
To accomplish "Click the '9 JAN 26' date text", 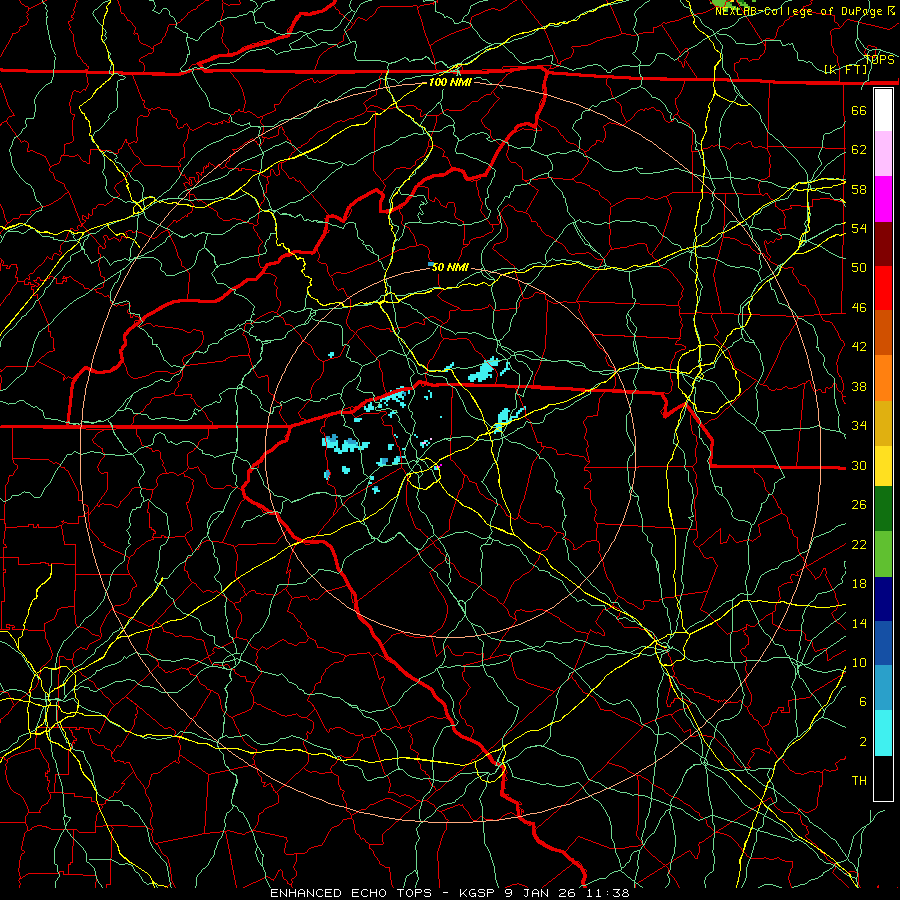I will click(540, 893).
